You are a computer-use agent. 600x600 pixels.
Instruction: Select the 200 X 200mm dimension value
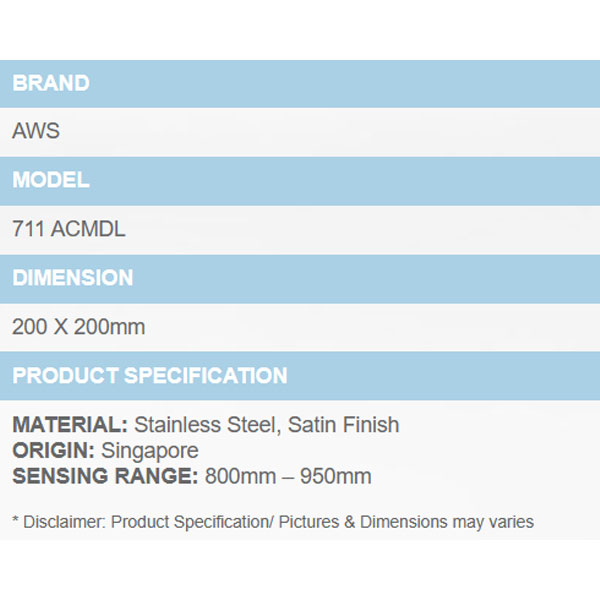pyautogui.click(x=79, y=327)
